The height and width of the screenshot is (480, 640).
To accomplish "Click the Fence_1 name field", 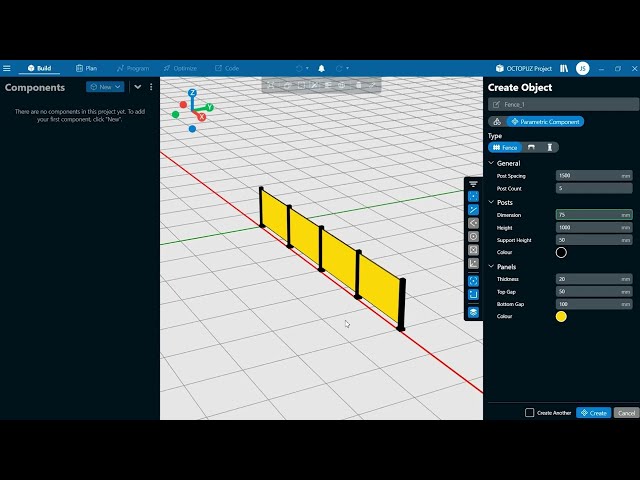I will [x=564, y=104].
